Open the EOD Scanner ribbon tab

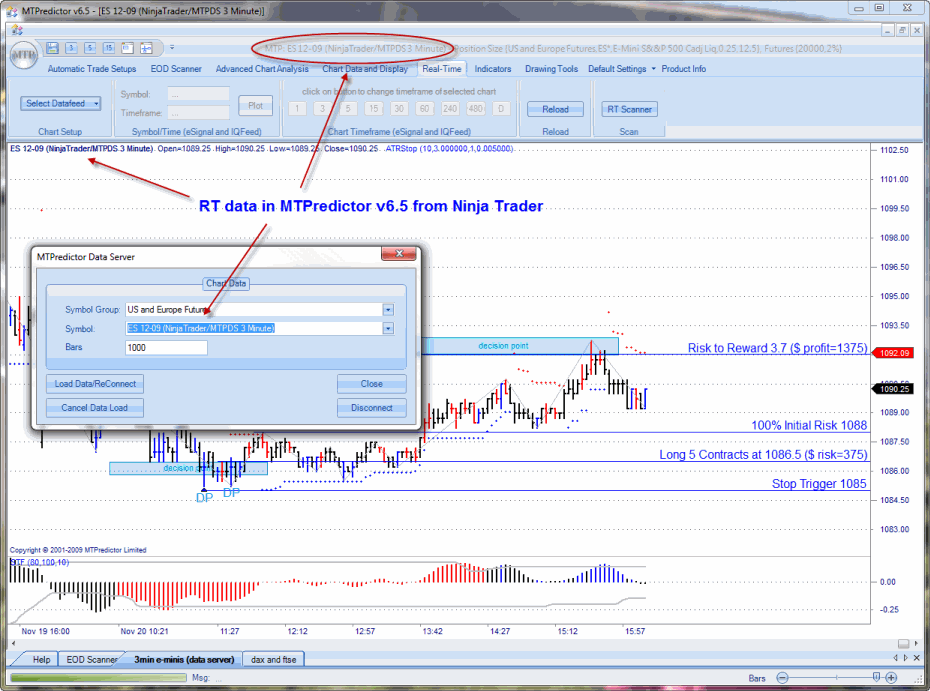pos(176,69)
